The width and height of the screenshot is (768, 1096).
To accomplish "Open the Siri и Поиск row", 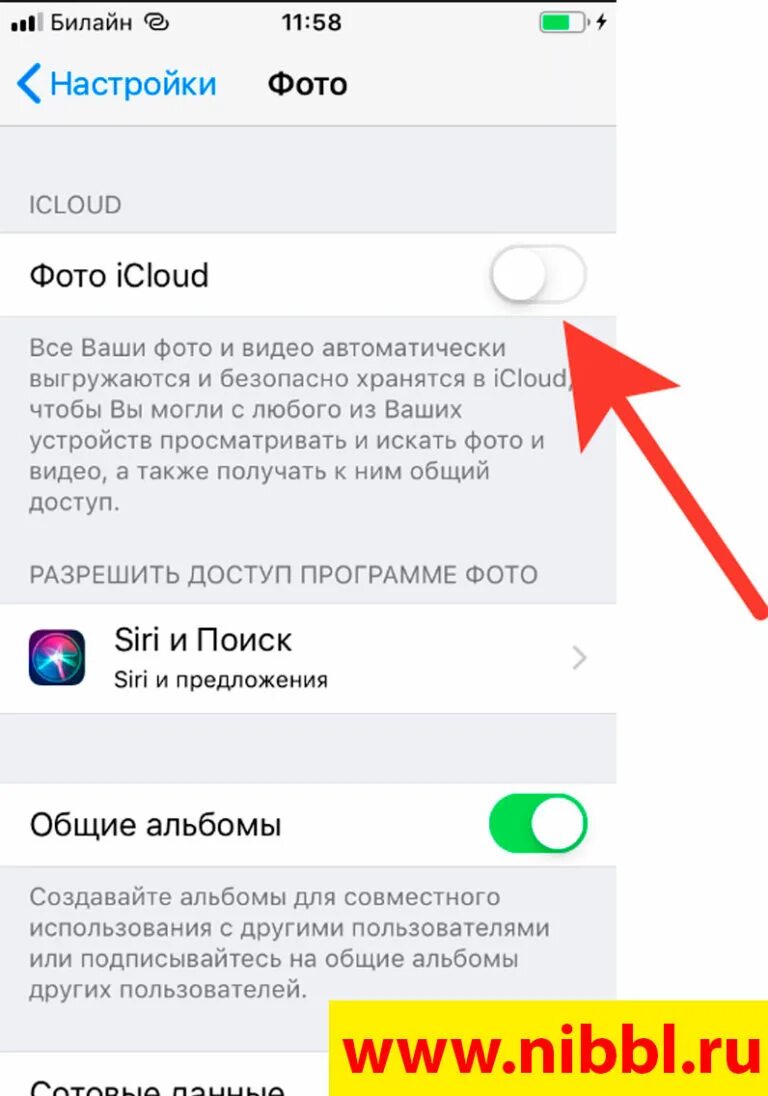I will tap(307, 658).
